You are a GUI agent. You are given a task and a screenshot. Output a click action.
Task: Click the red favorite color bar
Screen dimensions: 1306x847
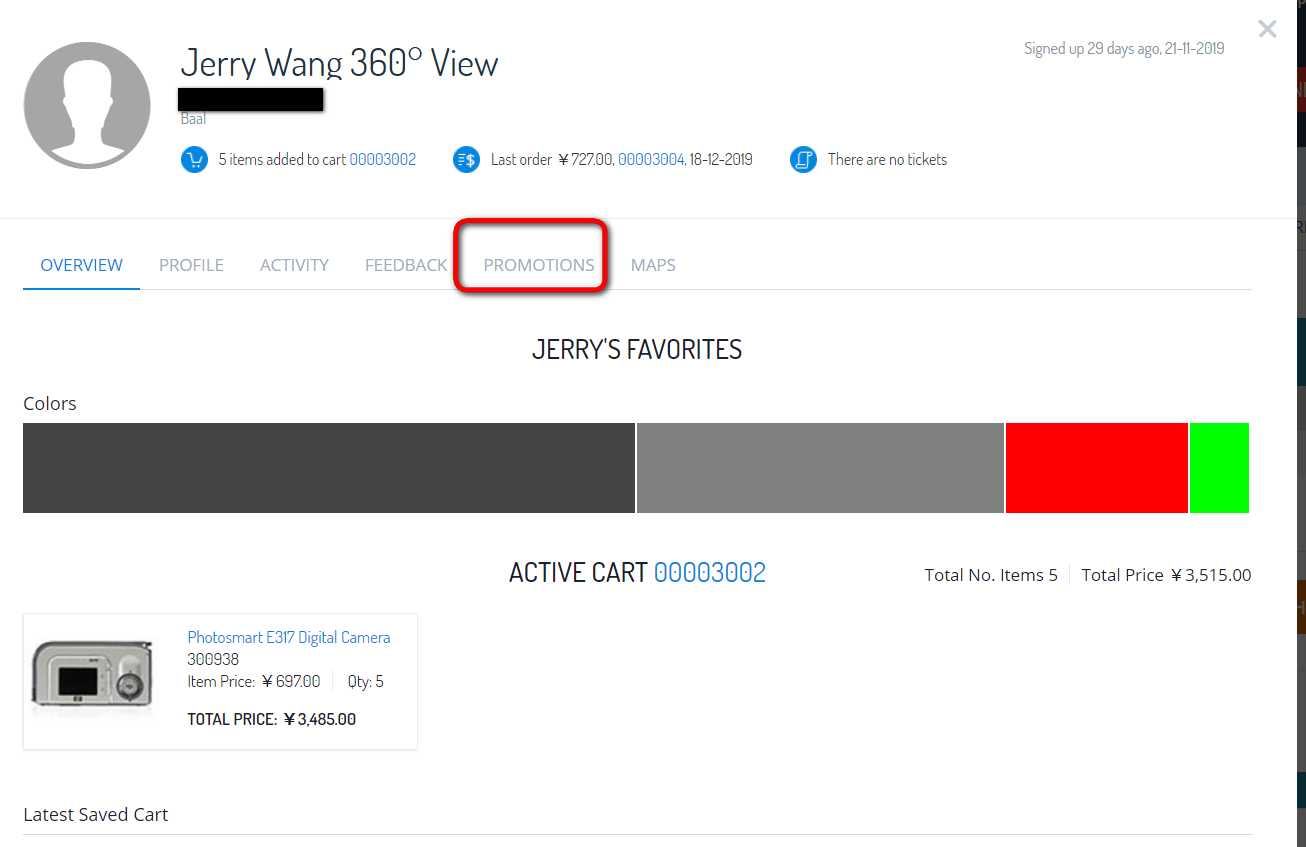pyautogui.click(x=1097, y=468)
